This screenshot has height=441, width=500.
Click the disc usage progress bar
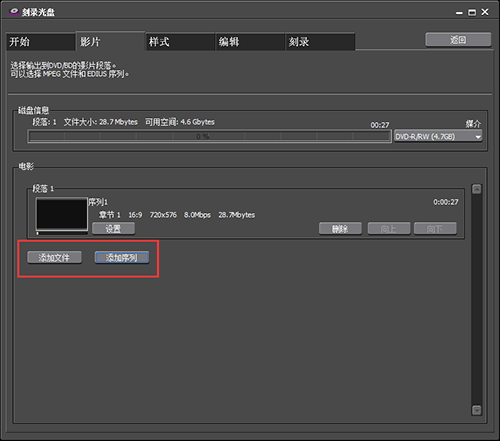coord(209,136)
